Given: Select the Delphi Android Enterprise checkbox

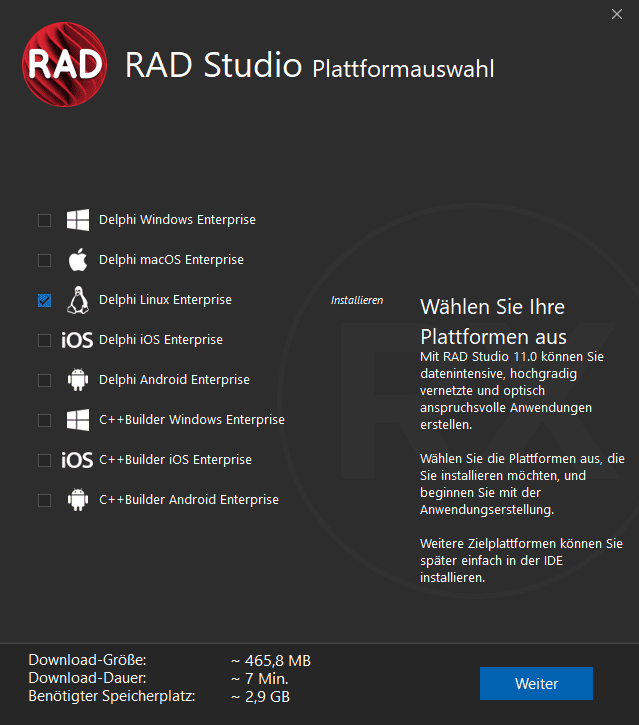Looking at the screenshot, I should (x=44, y=381).
